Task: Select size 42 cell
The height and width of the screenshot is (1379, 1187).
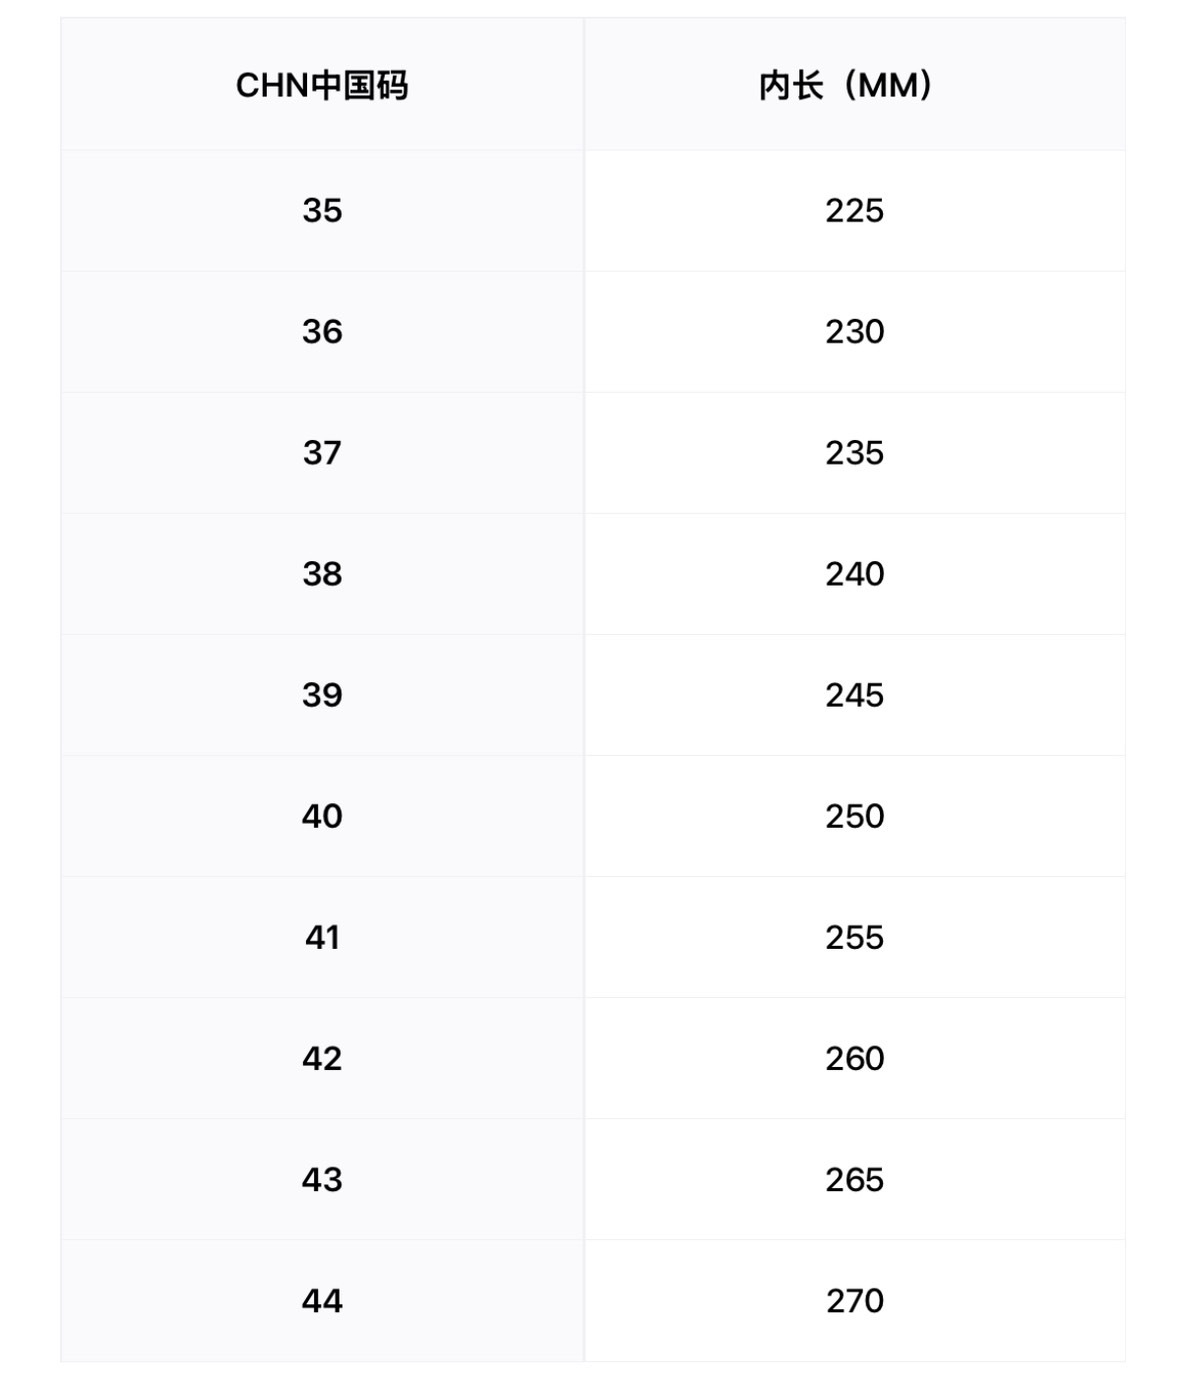Action: (x=322, y=1059)
